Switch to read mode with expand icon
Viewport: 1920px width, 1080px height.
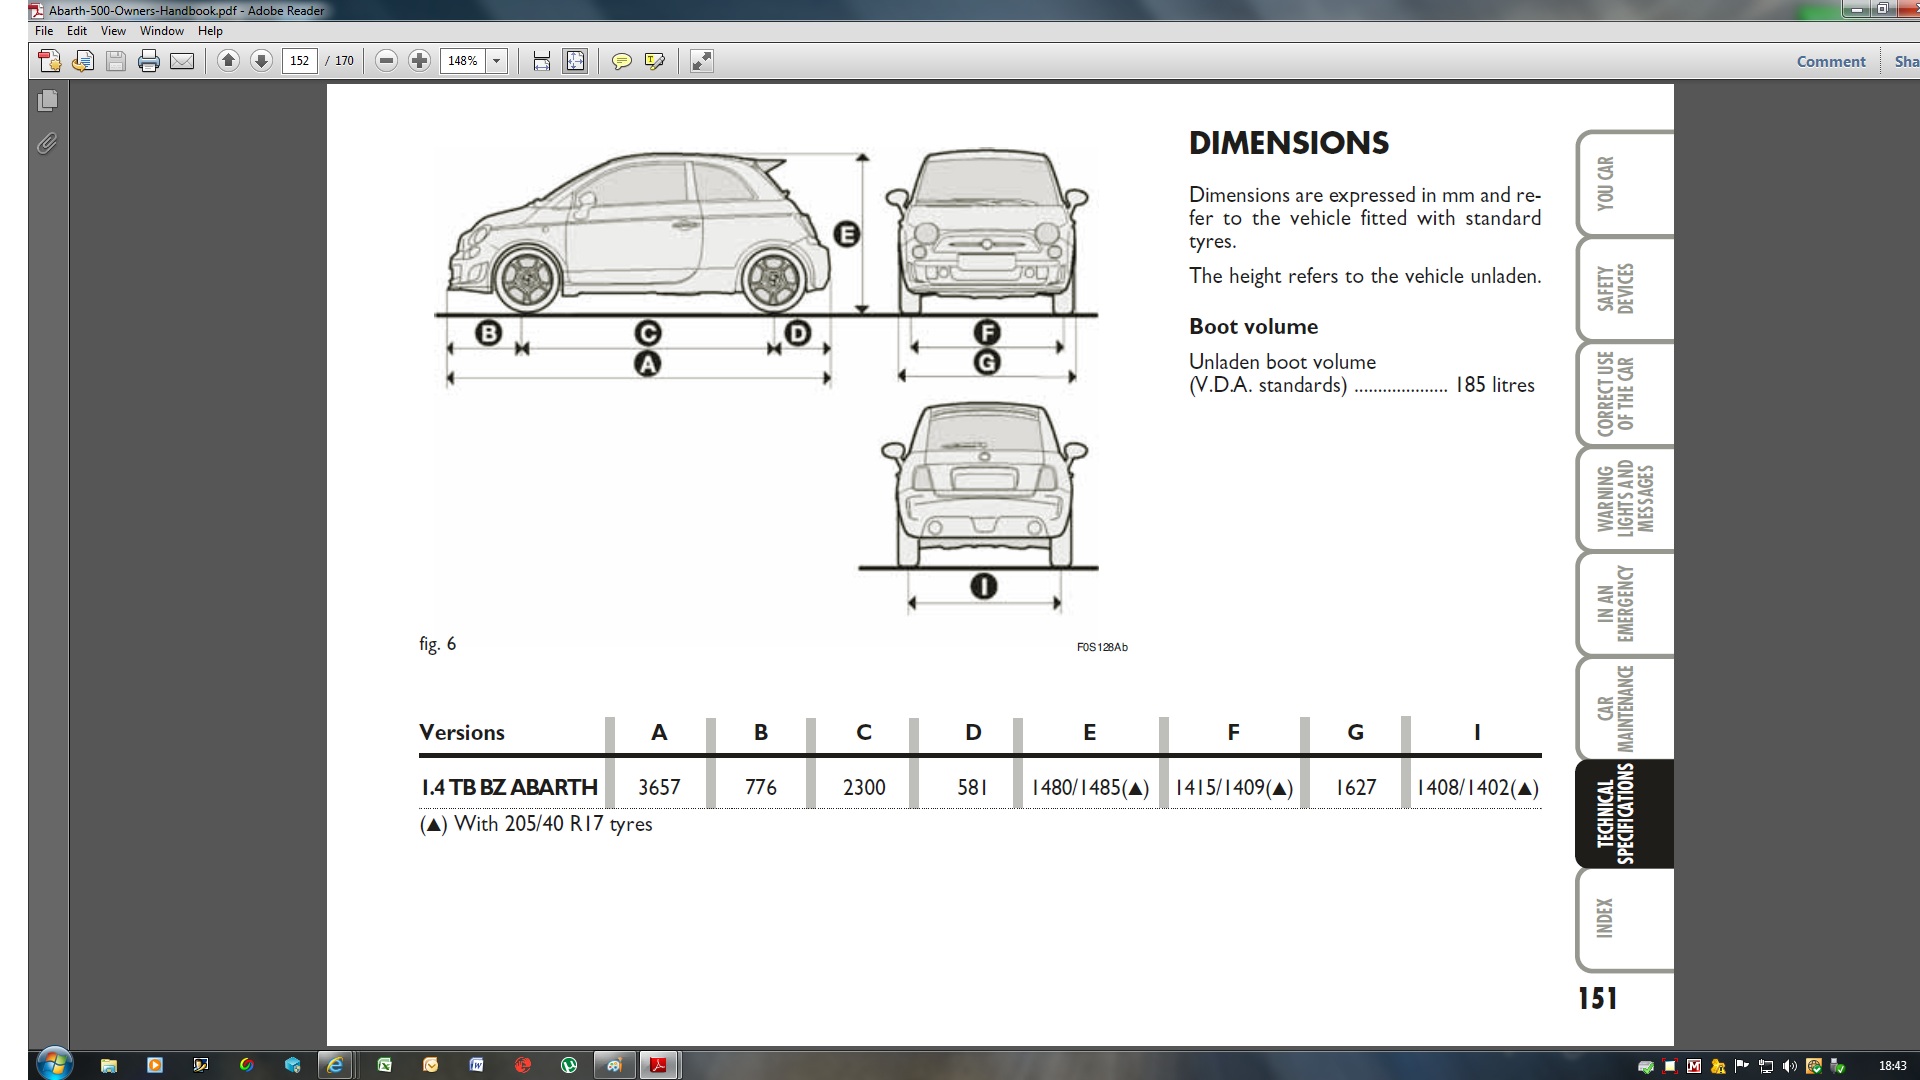pos(702,61)
